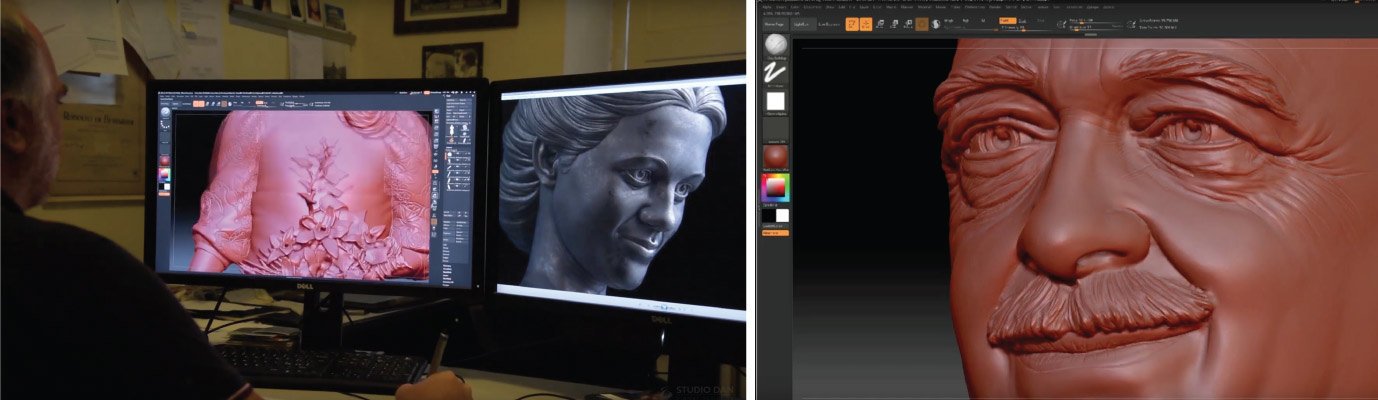
Task: Open the Alpha menu
Action: click(767, 7)
